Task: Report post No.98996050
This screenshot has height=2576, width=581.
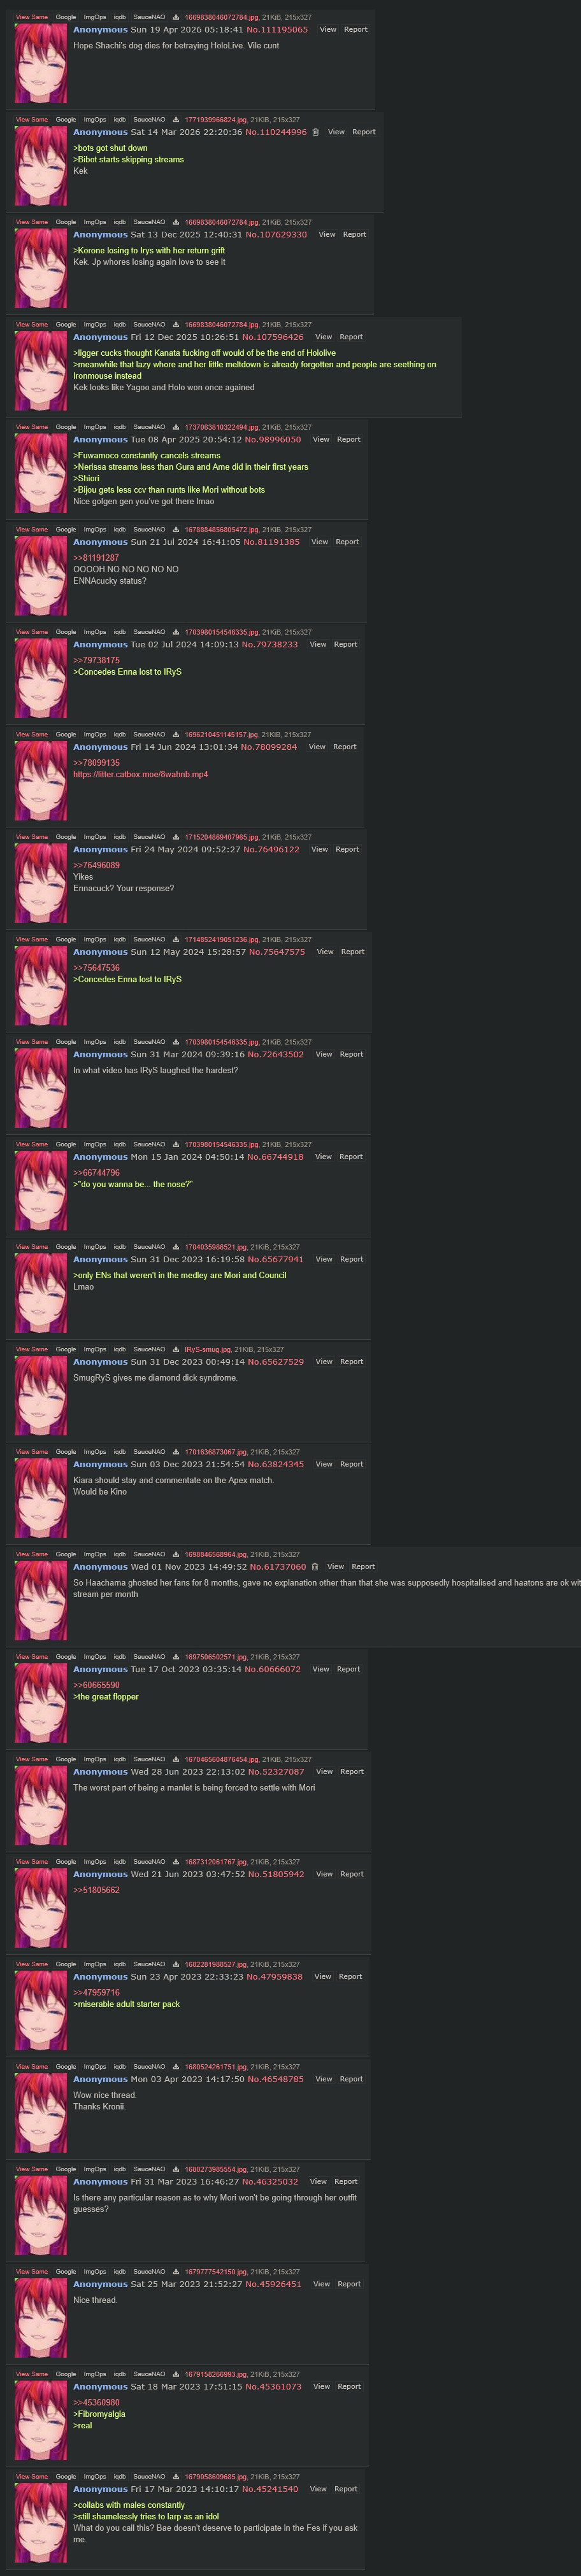Action: [x=348, y=440]
